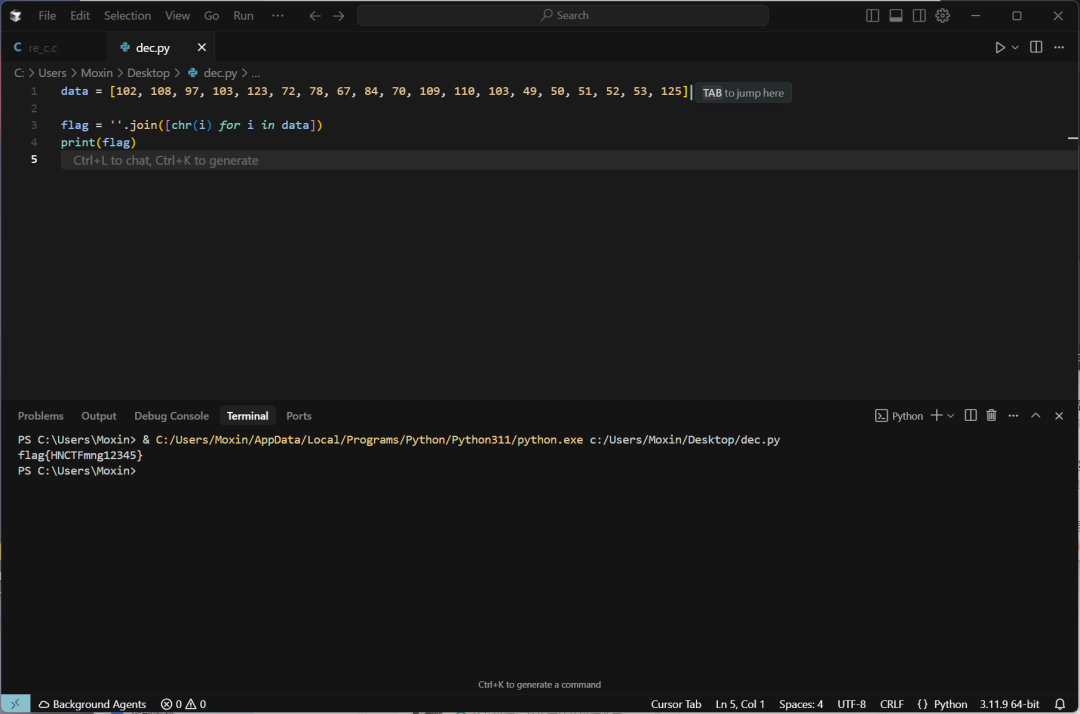1080x714 pixels.
Task: Click Cursor Tab in the status bar
Action: 676,704
